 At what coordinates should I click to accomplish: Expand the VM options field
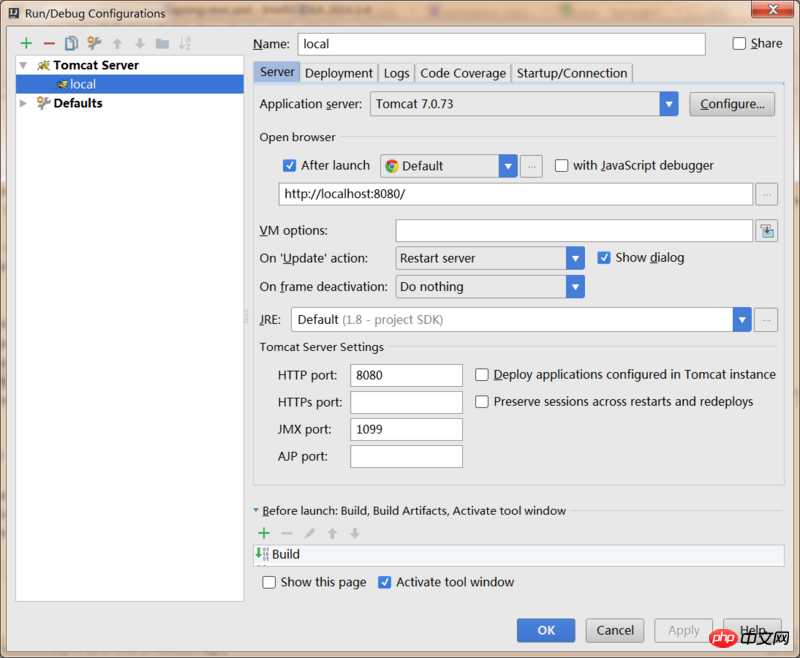coord(766,231)
